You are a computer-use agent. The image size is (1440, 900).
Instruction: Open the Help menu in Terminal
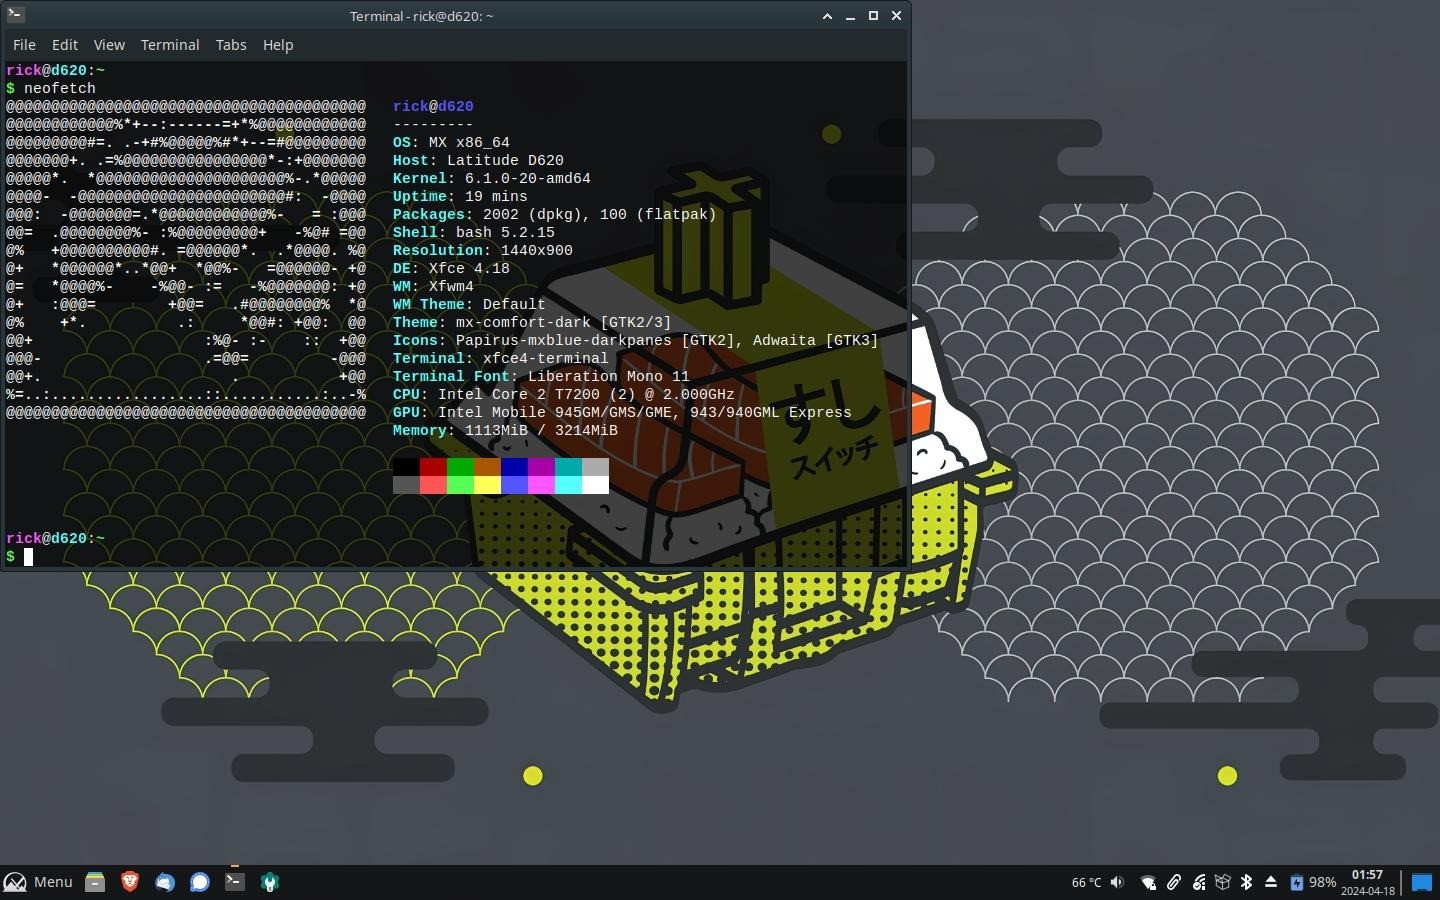[278, 45]
